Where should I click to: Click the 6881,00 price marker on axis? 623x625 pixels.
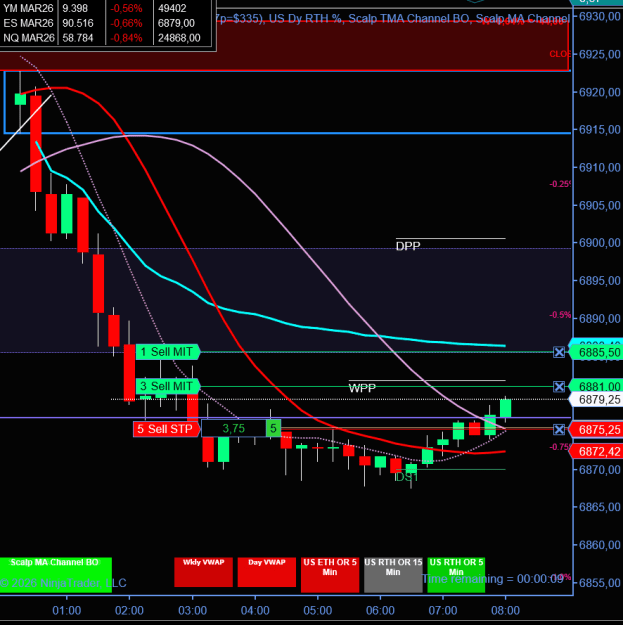point(596,387)
